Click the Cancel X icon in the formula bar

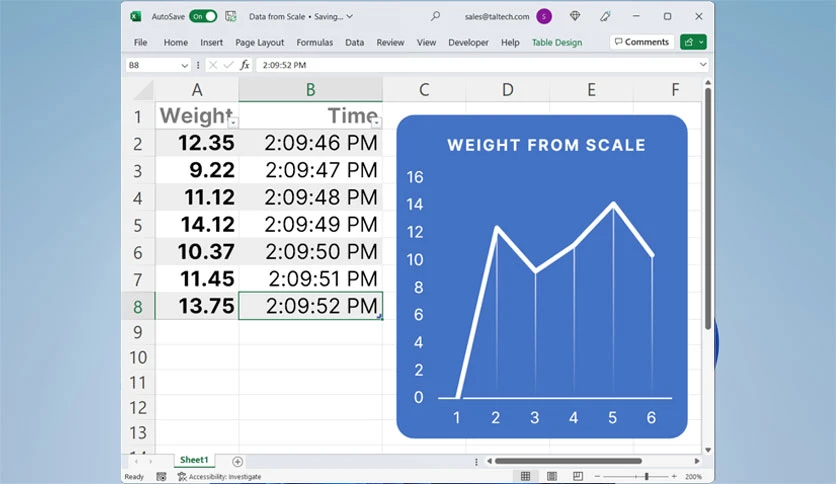[213, 65]
